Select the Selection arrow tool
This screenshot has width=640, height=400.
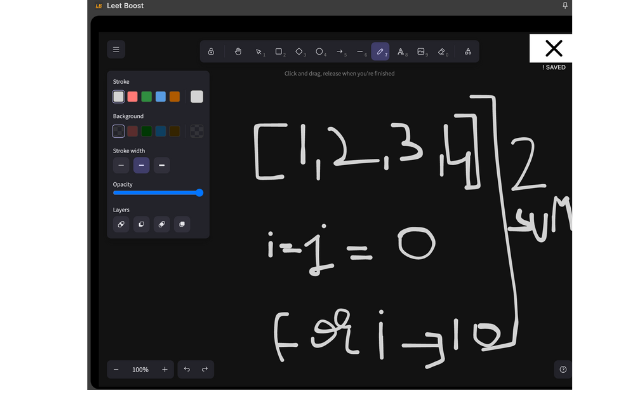(x=259, y=52)
